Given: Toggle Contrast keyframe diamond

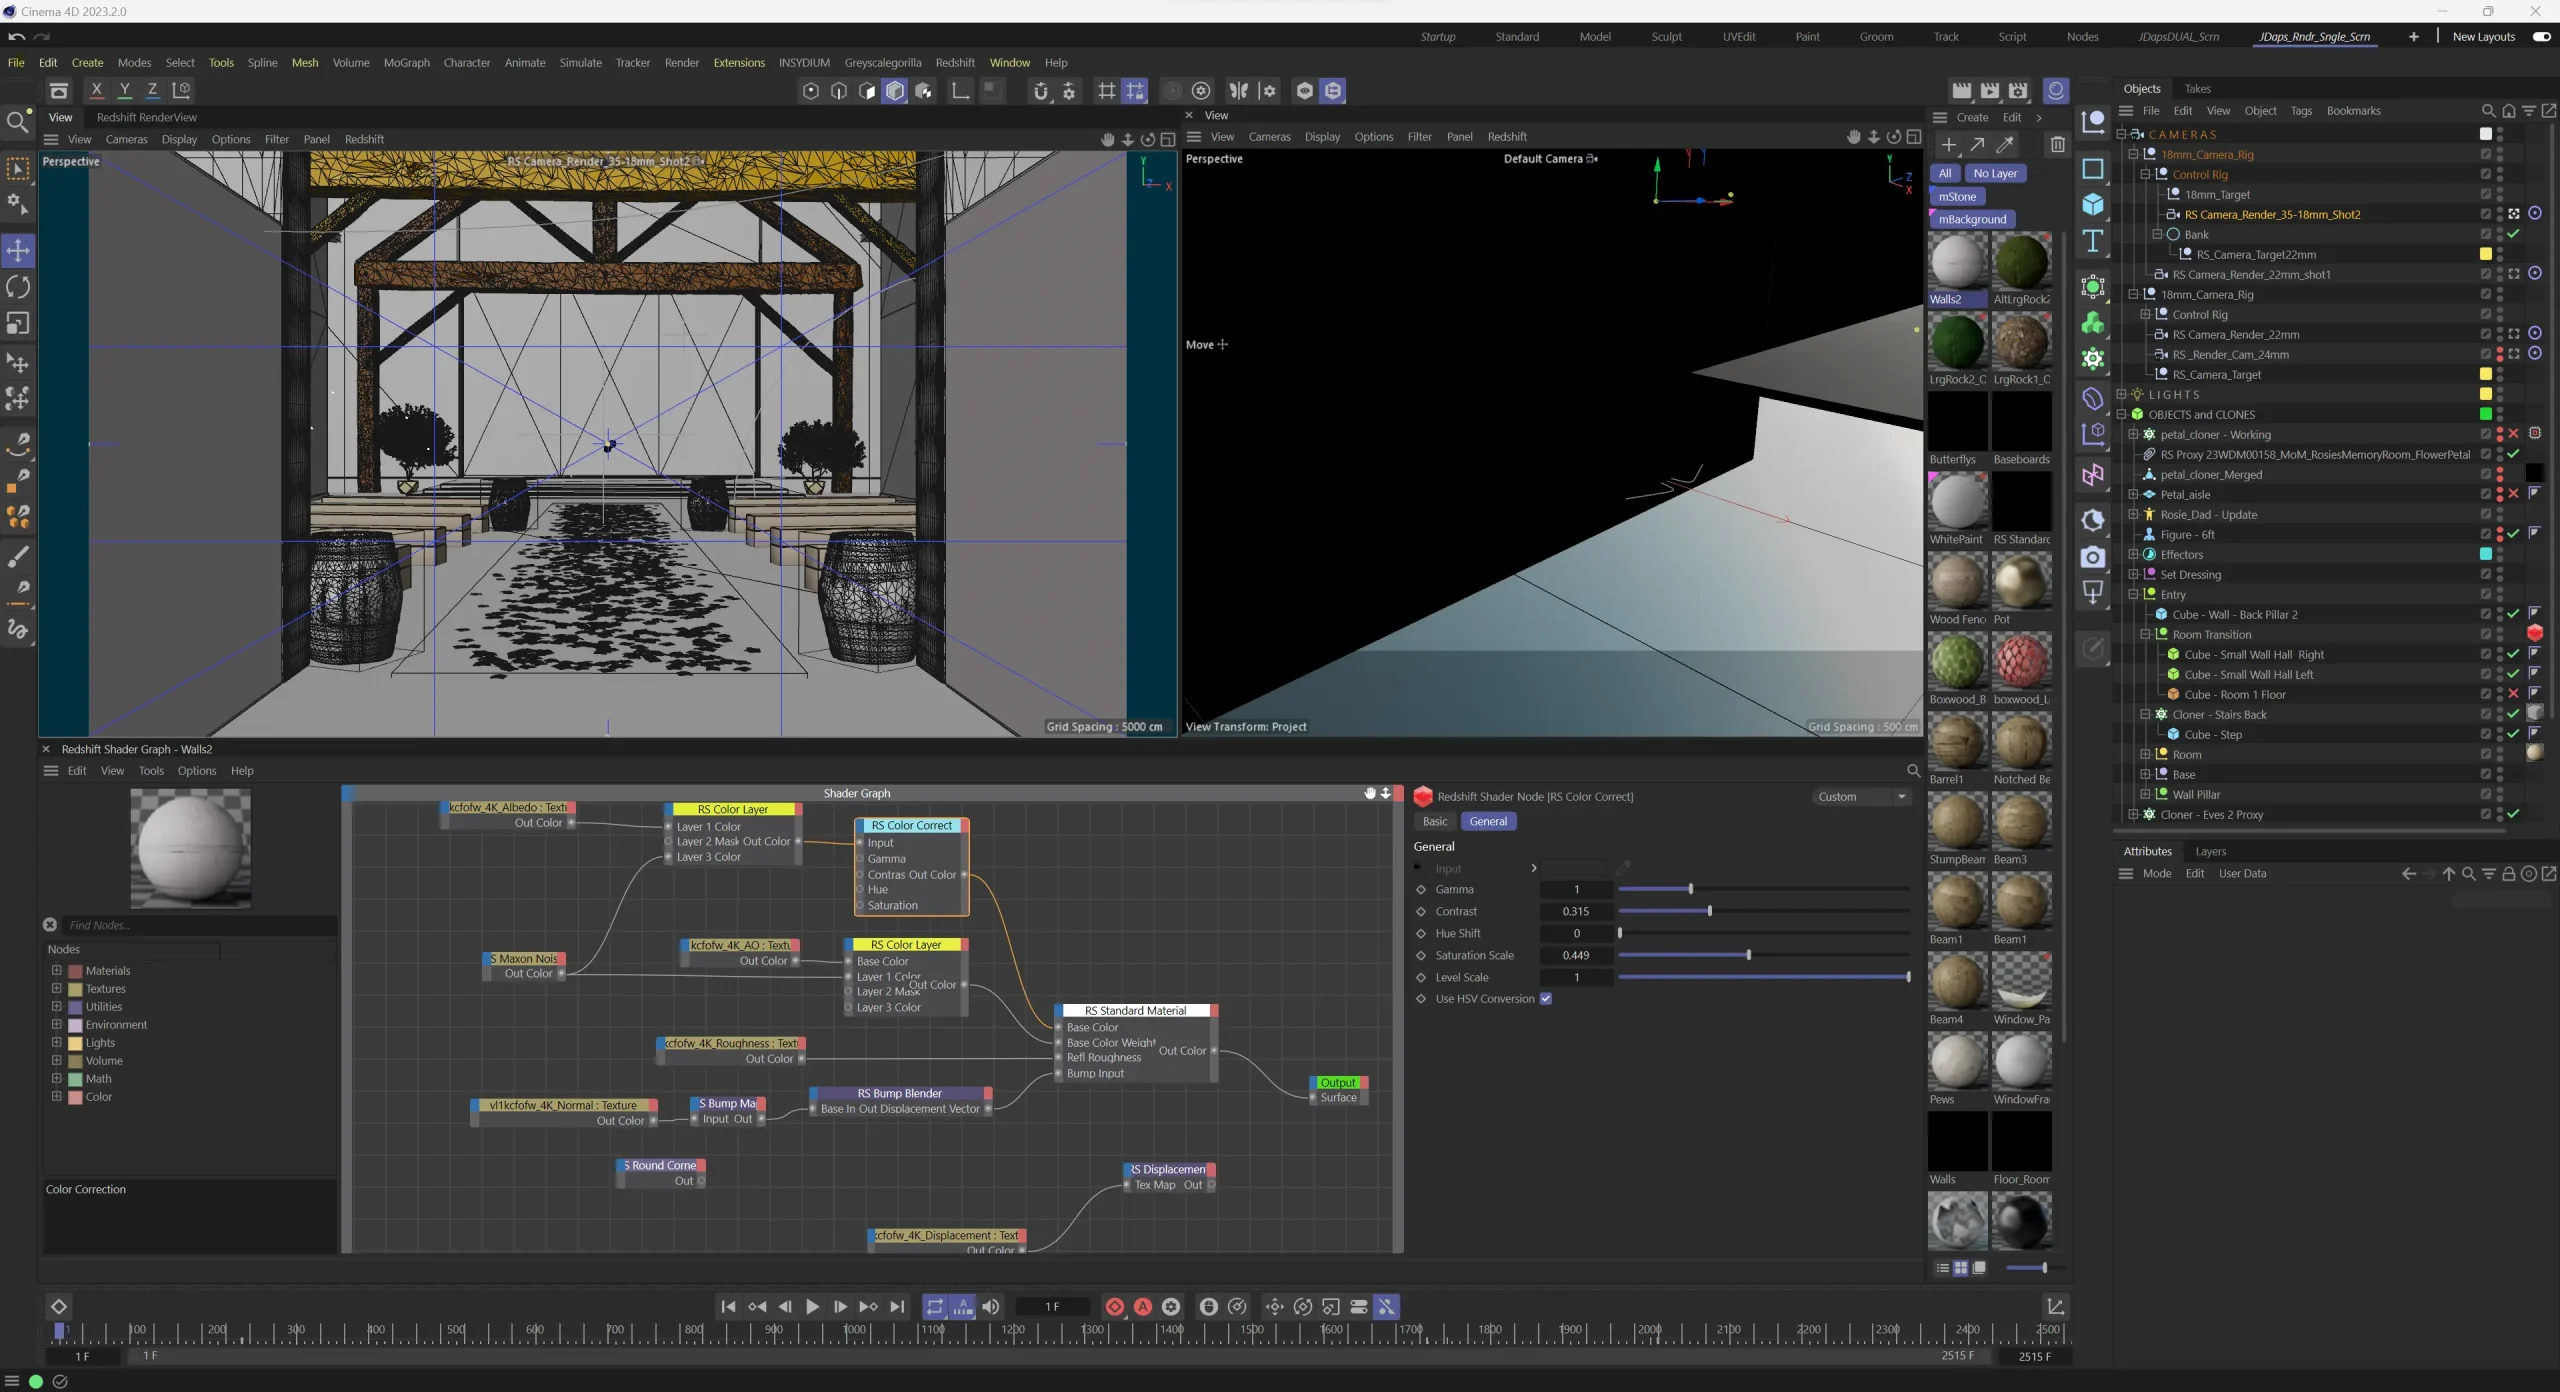Looking at the screenshot, I should coord(1421,912).
